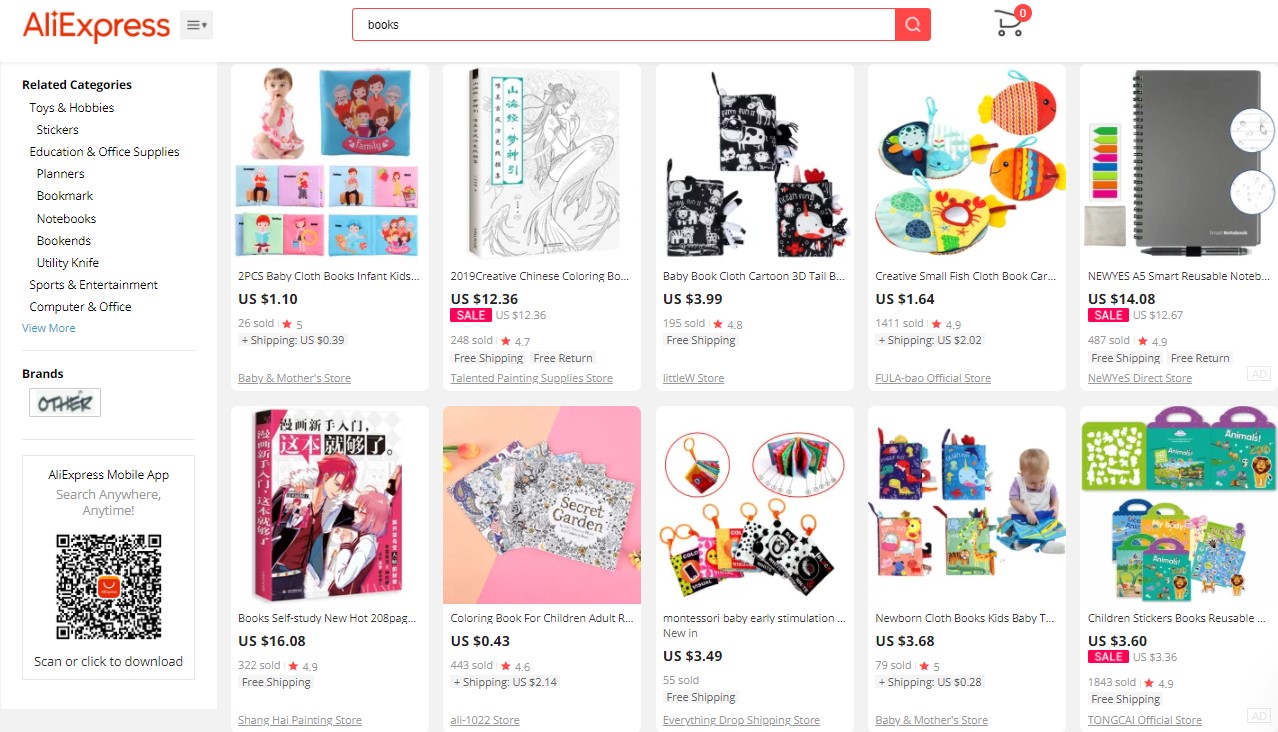The width and height of the screenshot is (1278, 732).
Task: Click the AD badge on NEWYES notebook
Action: [x=1260, y=373]
